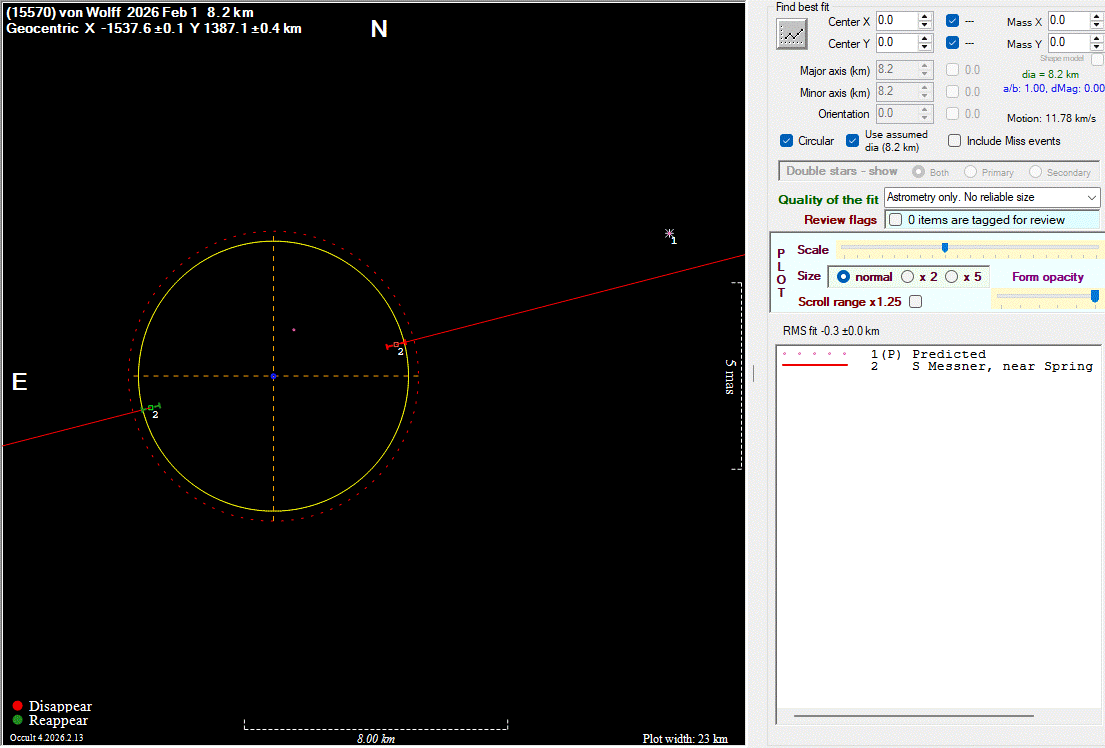Click the Center X spinner up arrow

[925, 16]
